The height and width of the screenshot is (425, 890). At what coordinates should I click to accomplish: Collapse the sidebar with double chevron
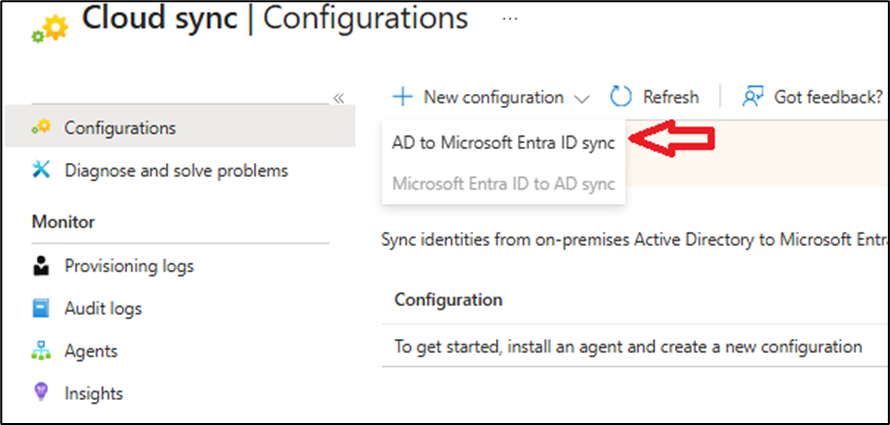point(338,98)
